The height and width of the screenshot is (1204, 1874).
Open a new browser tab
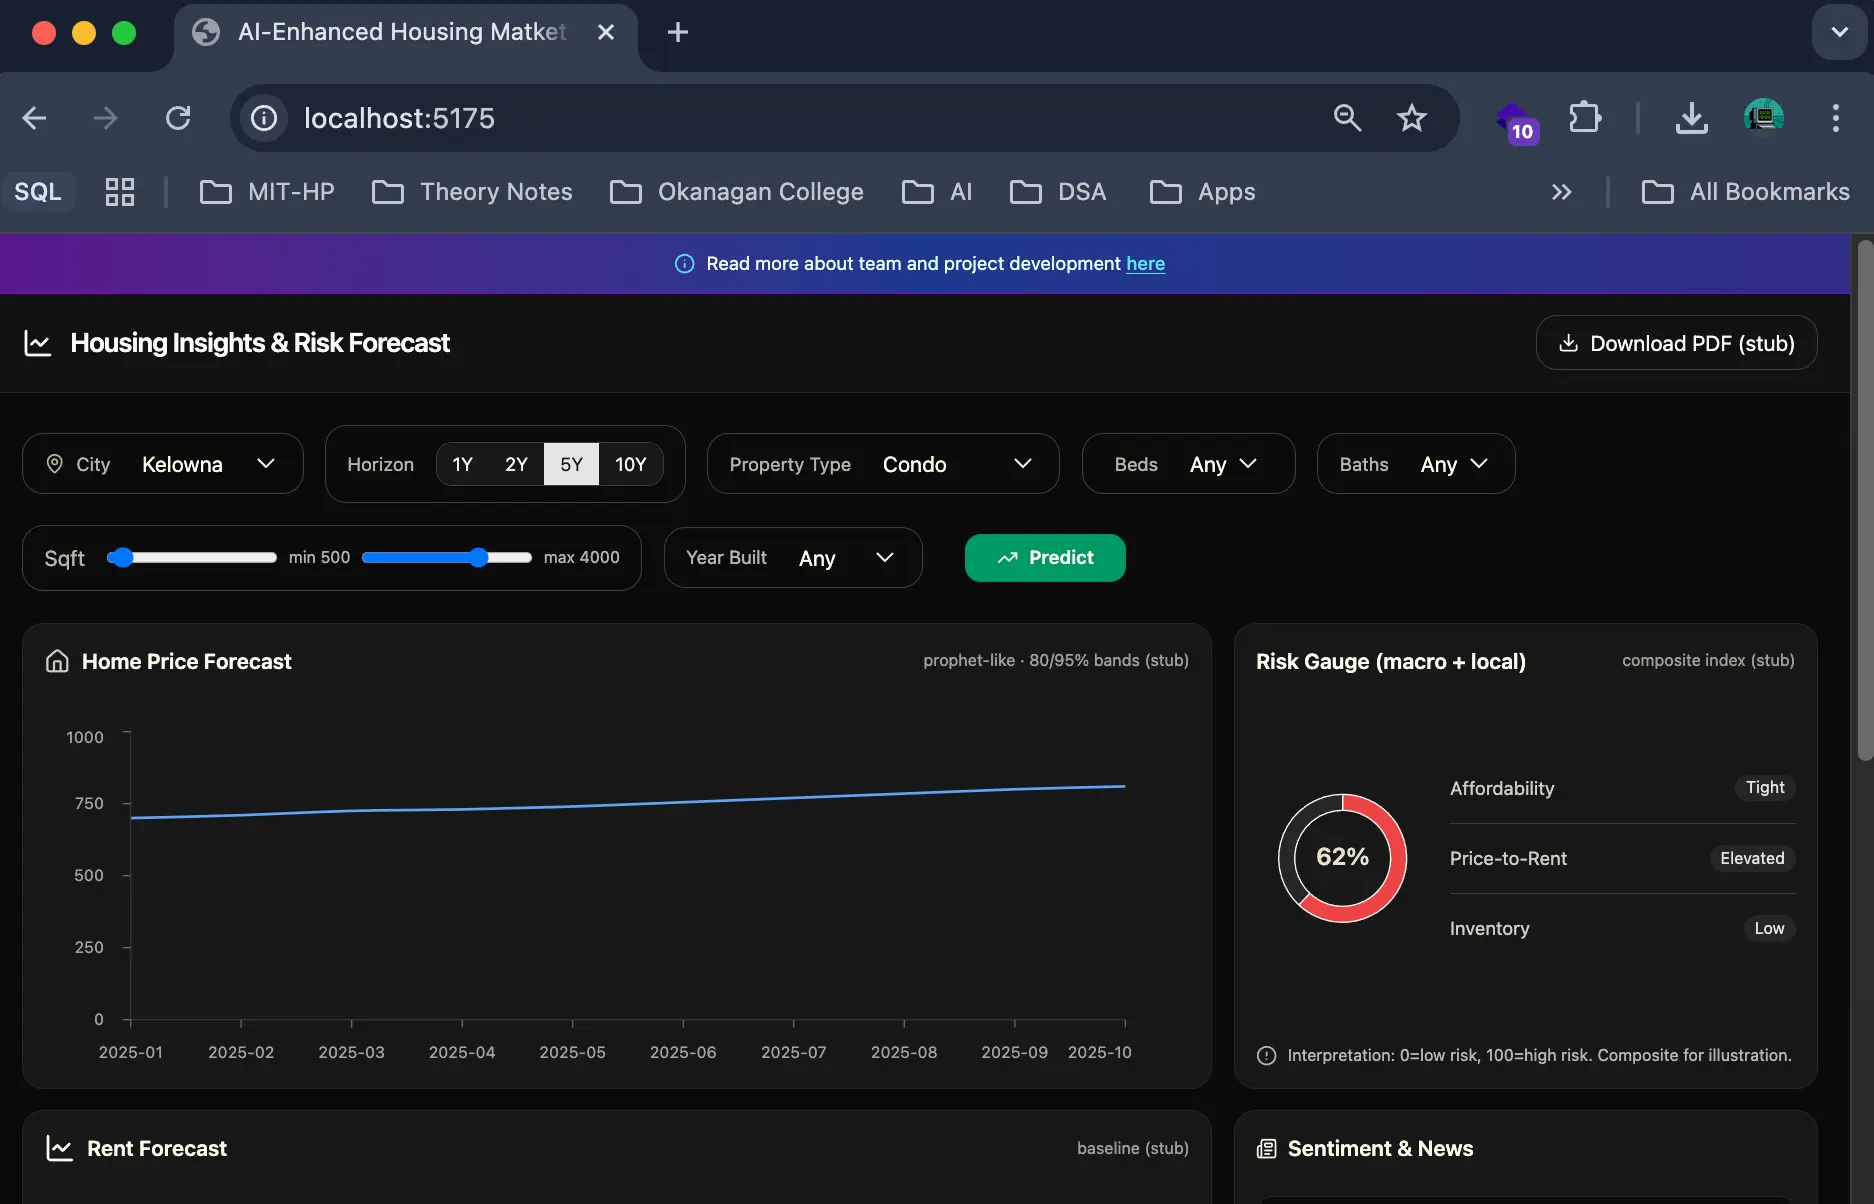coord(678,32)
